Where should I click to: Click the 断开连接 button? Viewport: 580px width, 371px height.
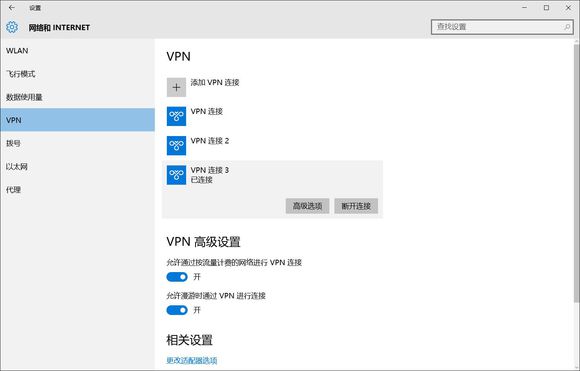pyautogui.click(x=356, y=206)
